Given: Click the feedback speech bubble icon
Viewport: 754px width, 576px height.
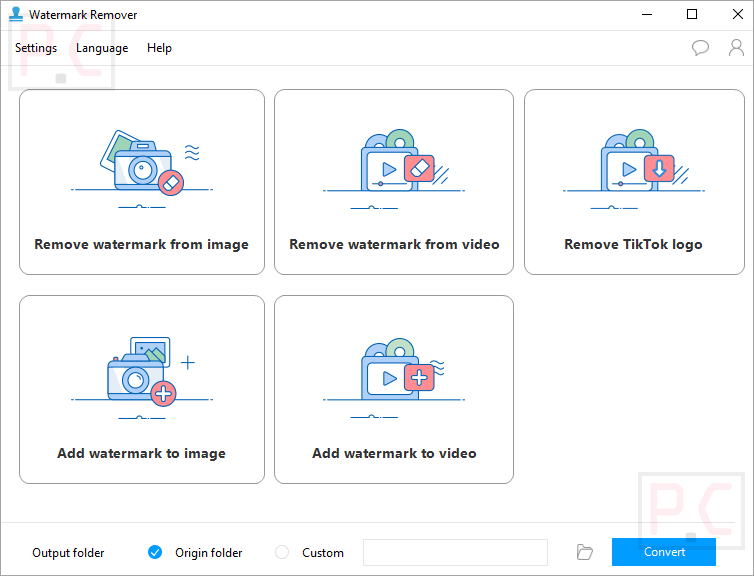Looking at the screenshot, I should click(x=700, y=48).
